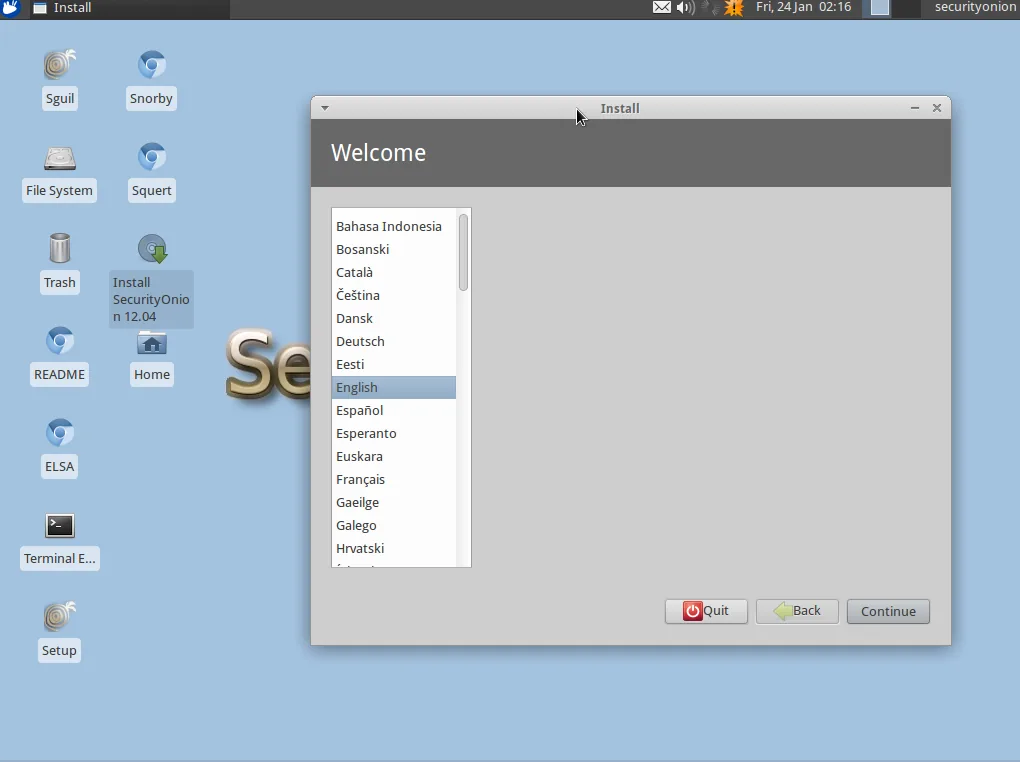
Task: Click the volume speaker tray icon
Action: coord(685,8)
